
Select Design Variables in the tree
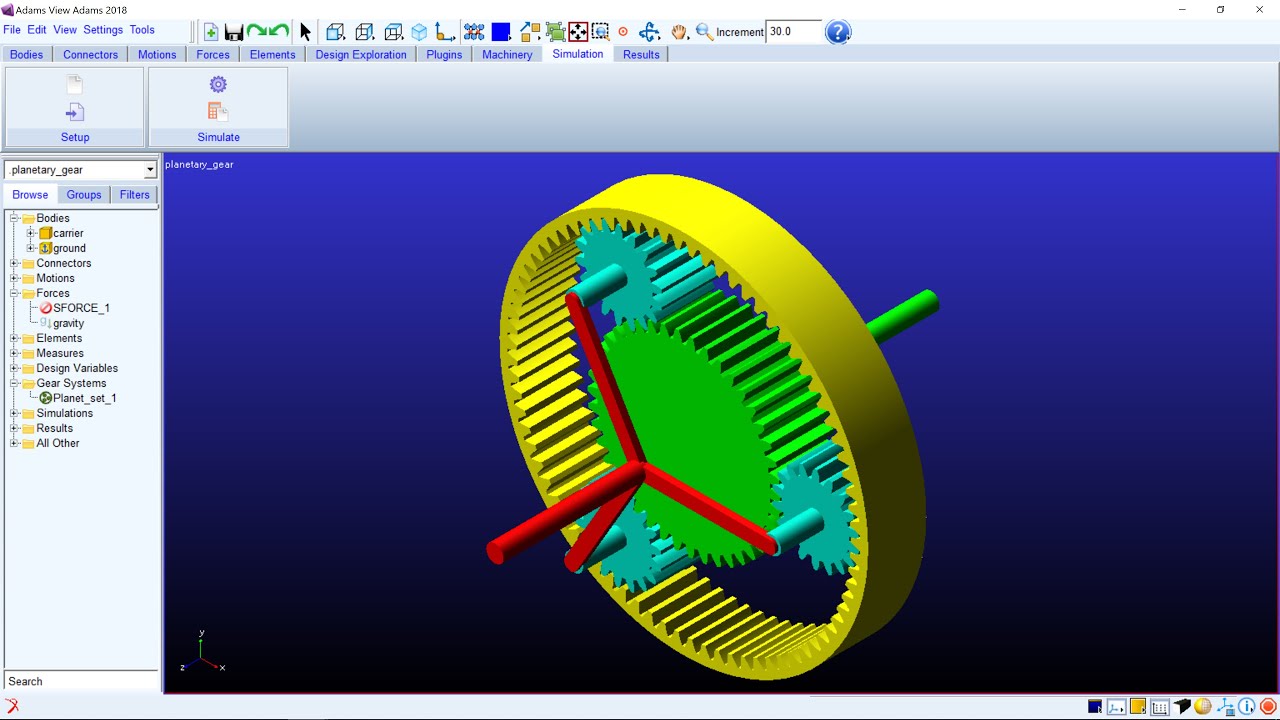[77, 368]
